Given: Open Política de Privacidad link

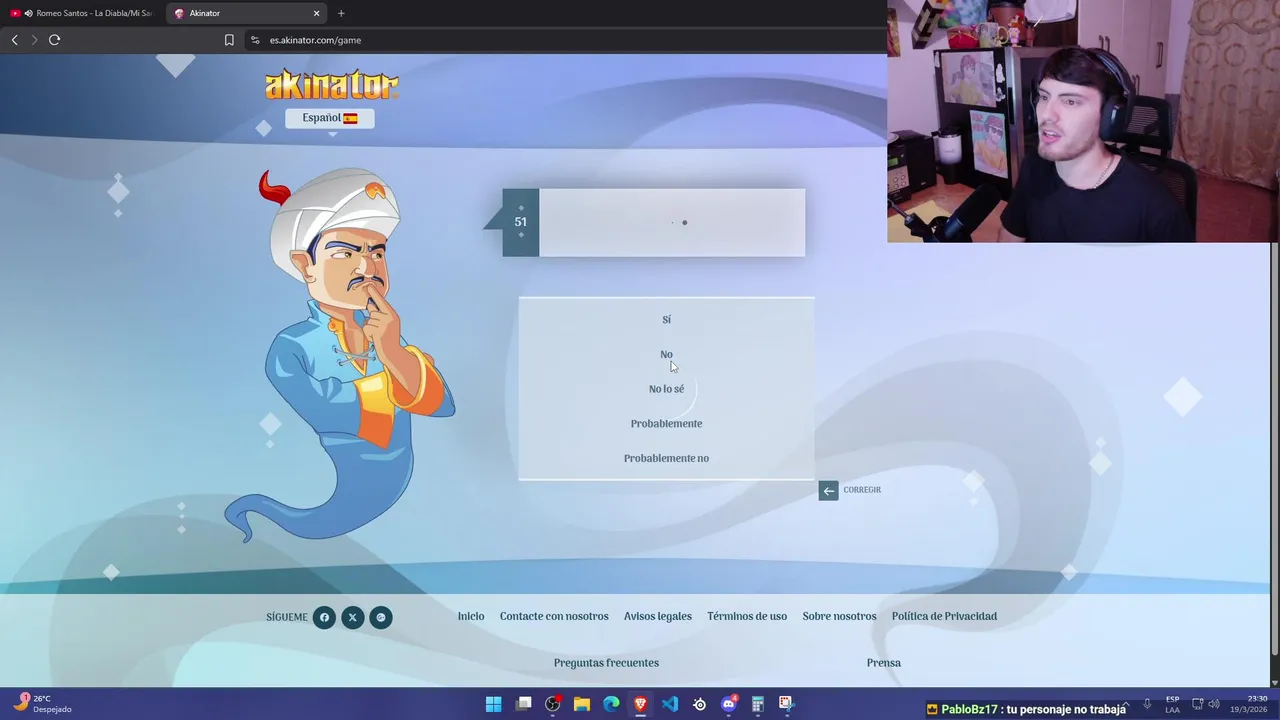Looking at the screenshot, I should click(x=944, y=616).
